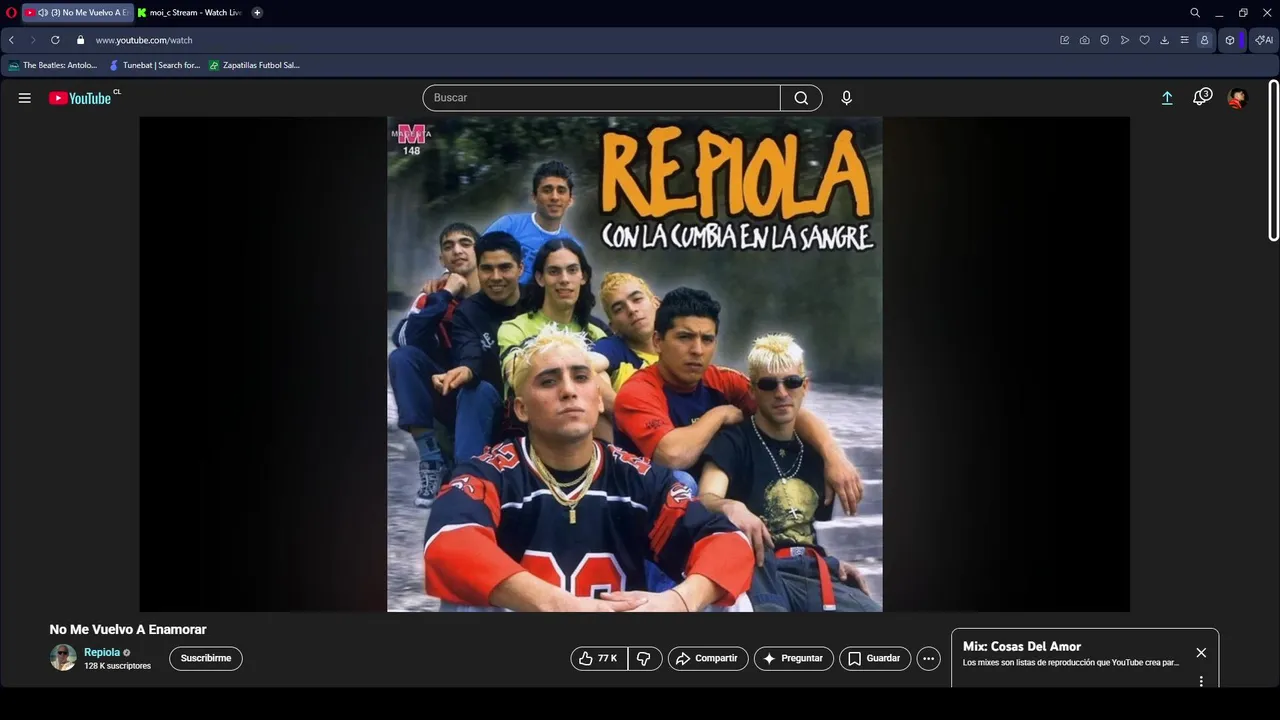Screen dimensions: 1280x720
Task: Go forward to the next page
Action: tap(33, 40)
